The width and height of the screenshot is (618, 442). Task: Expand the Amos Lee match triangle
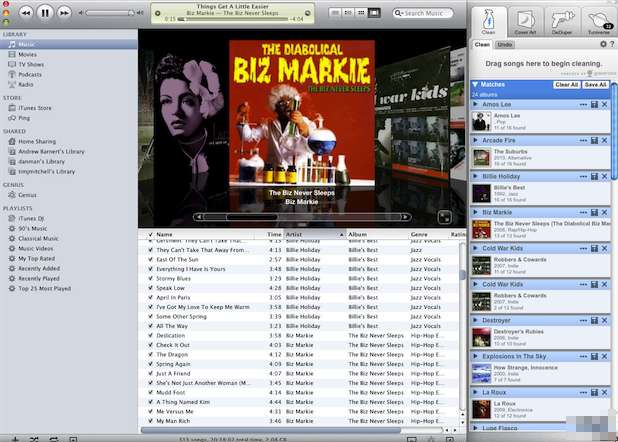[x=475, y=104]
